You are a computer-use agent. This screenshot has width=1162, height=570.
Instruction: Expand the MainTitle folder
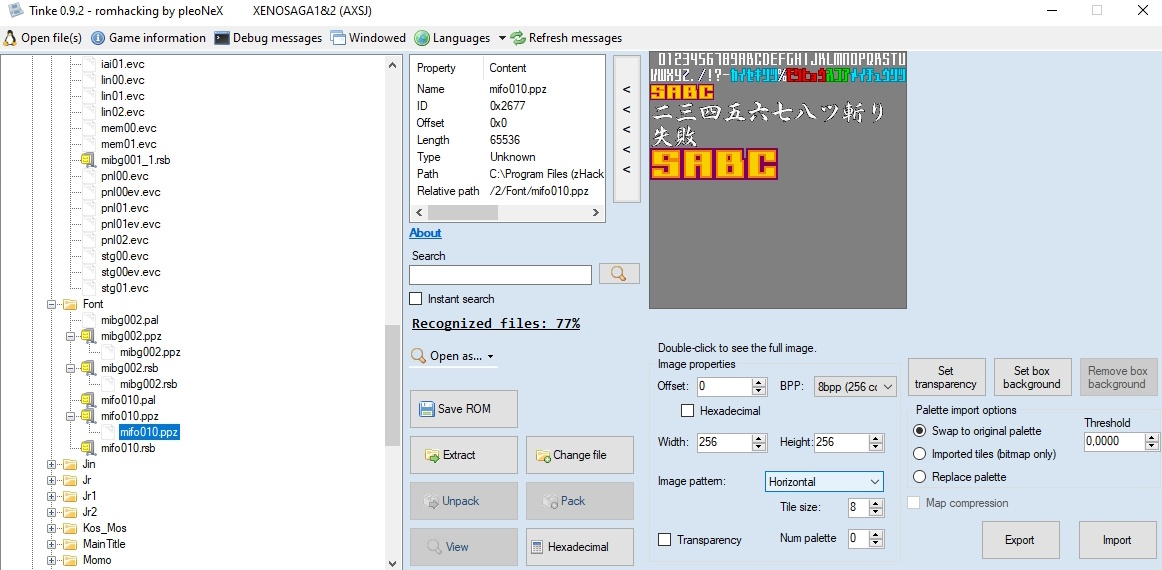(52, 544)
